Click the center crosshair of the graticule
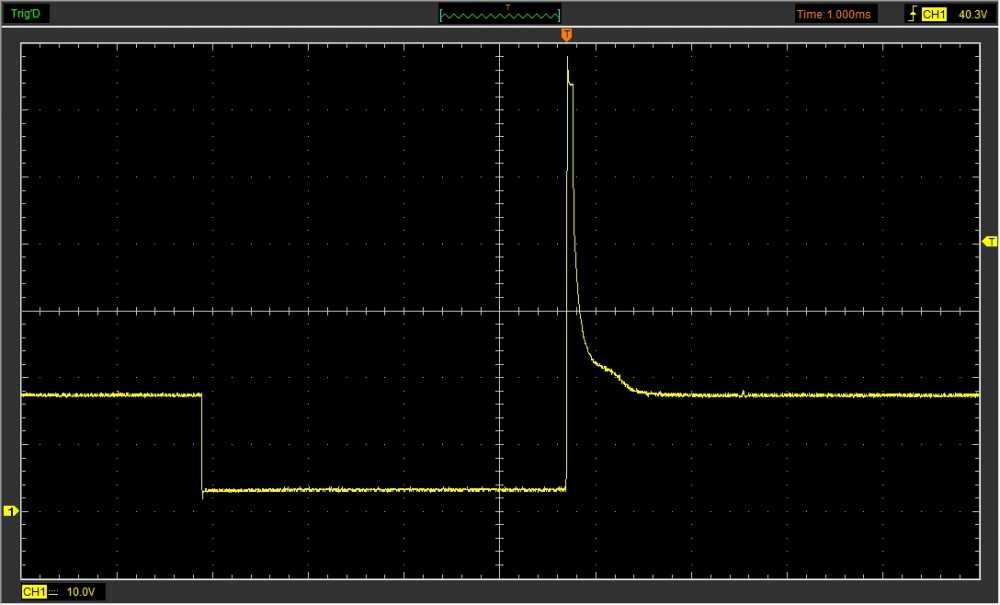Viewport: 1000px width, 605px height. [499, 311]
